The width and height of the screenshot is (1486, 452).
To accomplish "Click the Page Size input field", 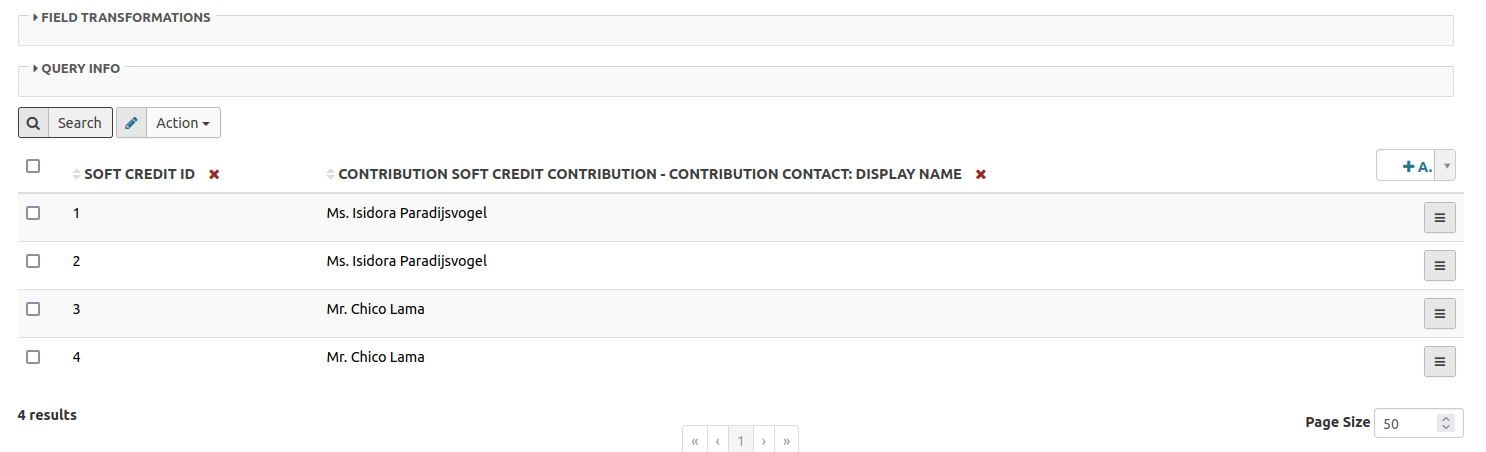I will coord(1408,423).
